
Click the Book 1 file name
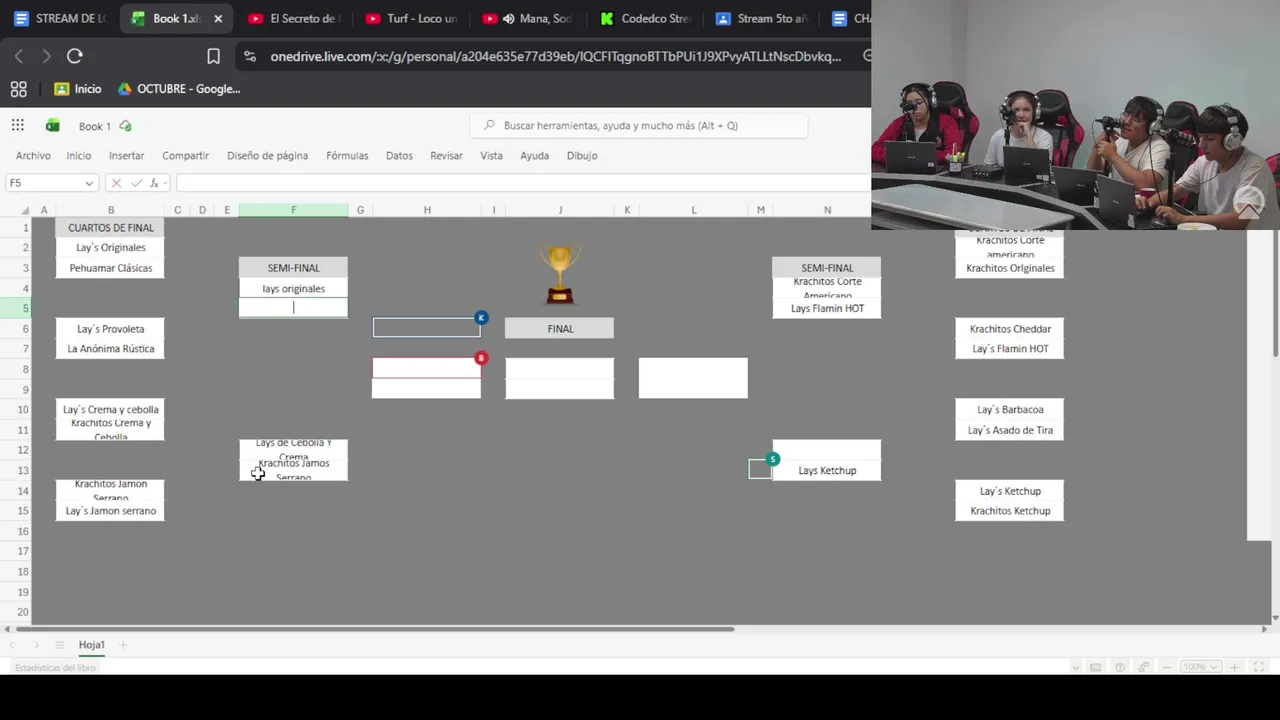point(94,126)
